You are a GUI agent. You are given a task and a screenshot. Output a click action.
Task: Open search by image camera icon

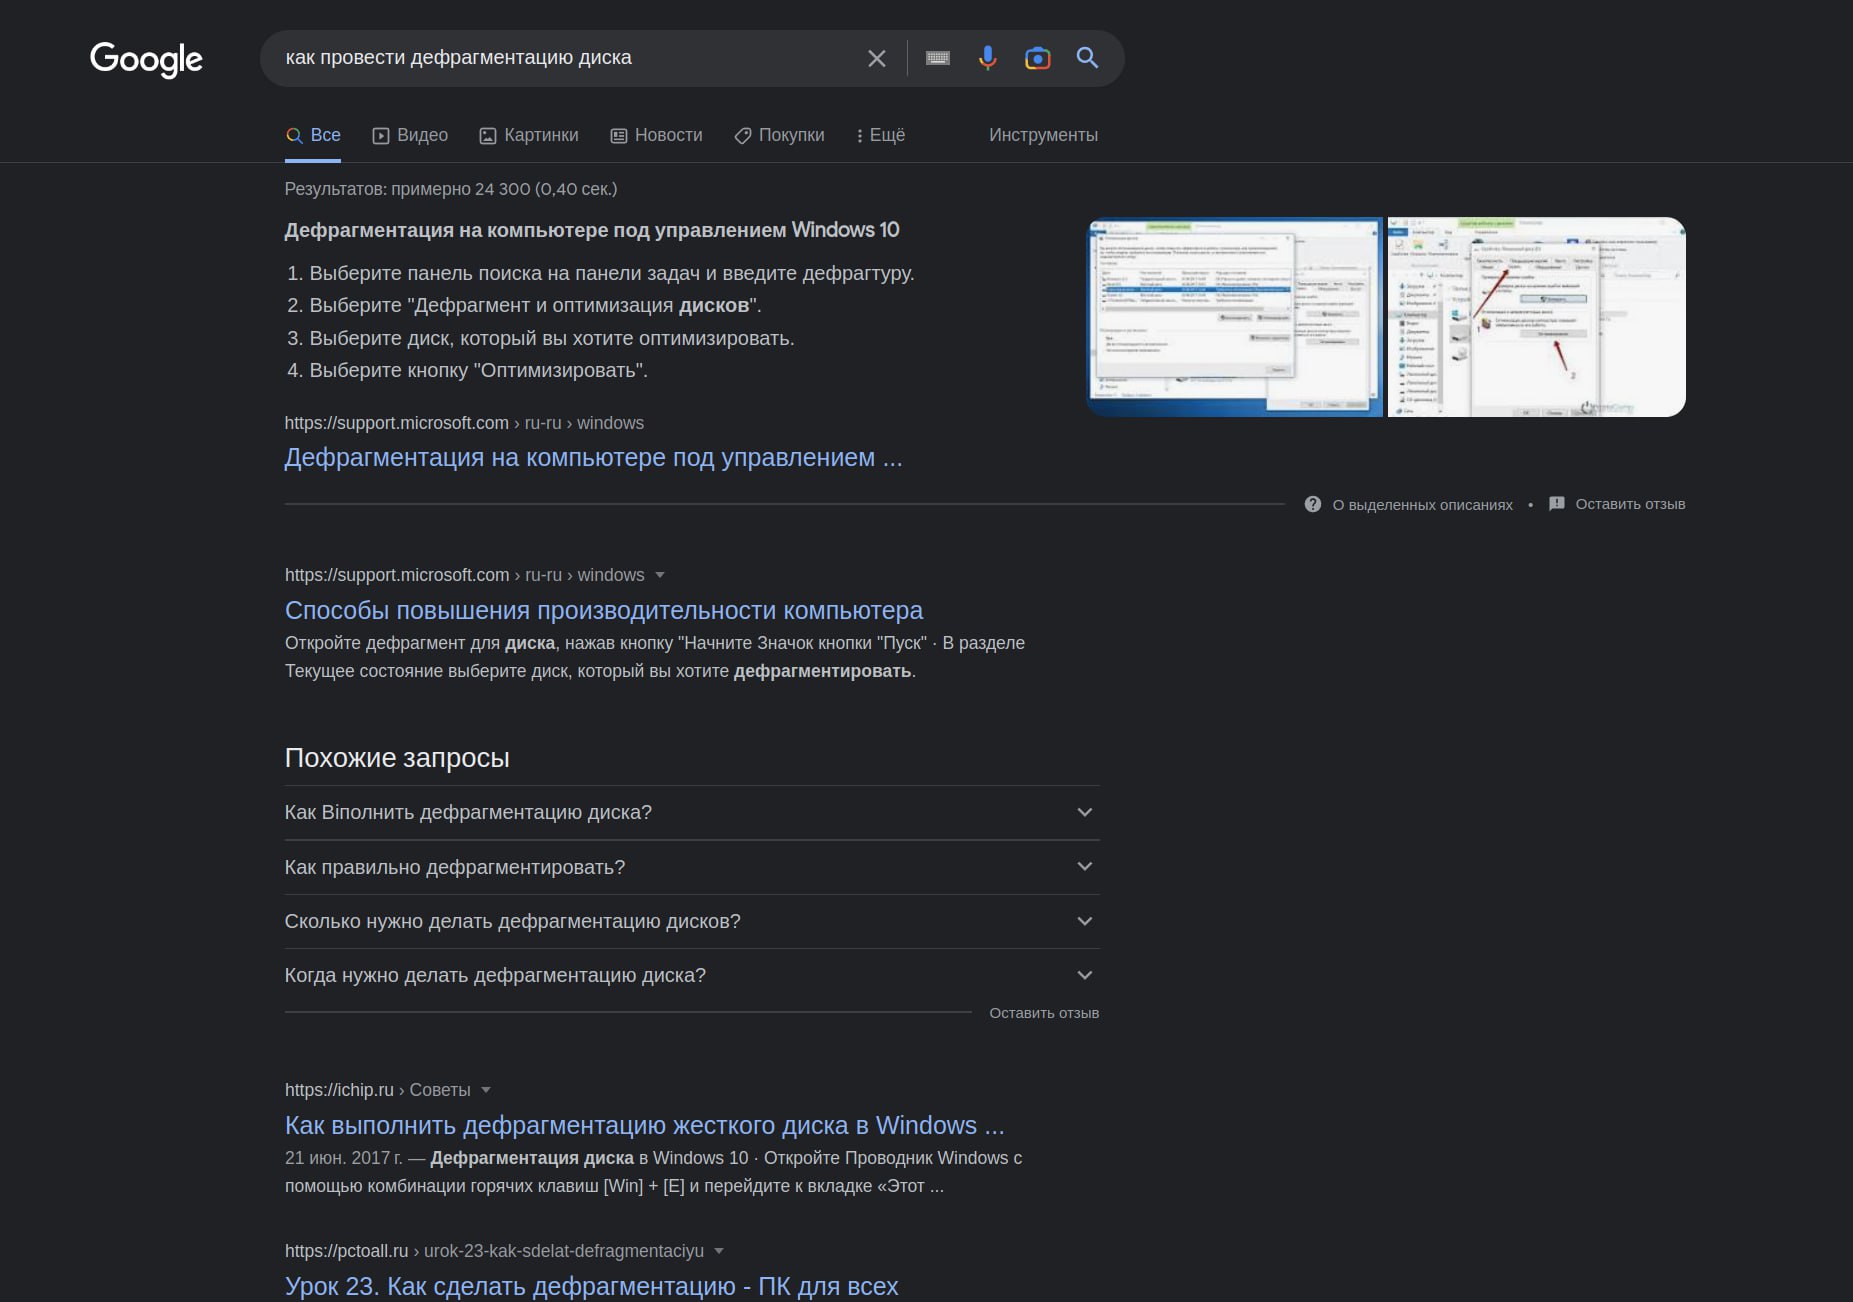click(x=1038, y=58)
